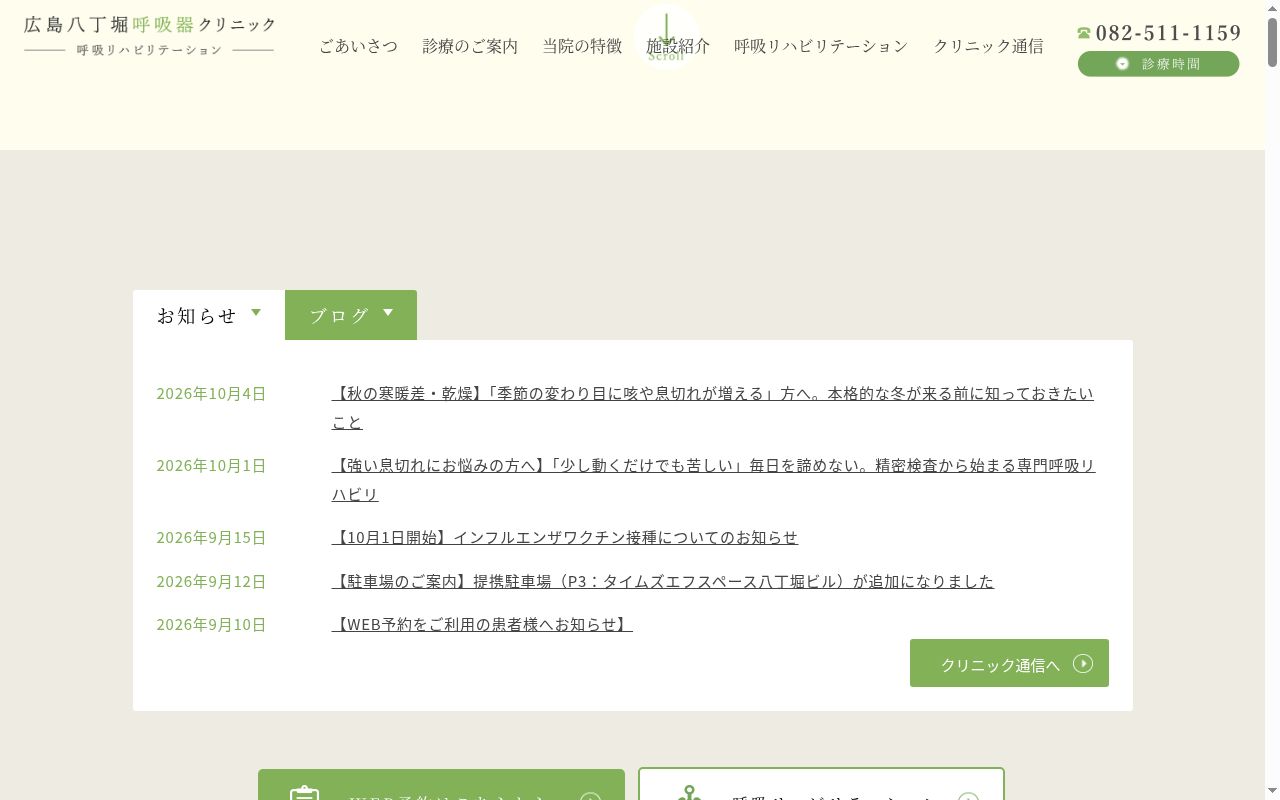Screen dimensions: 1280x800
Task: Switch to the お知らせ tab
Action: coord(209,315)
